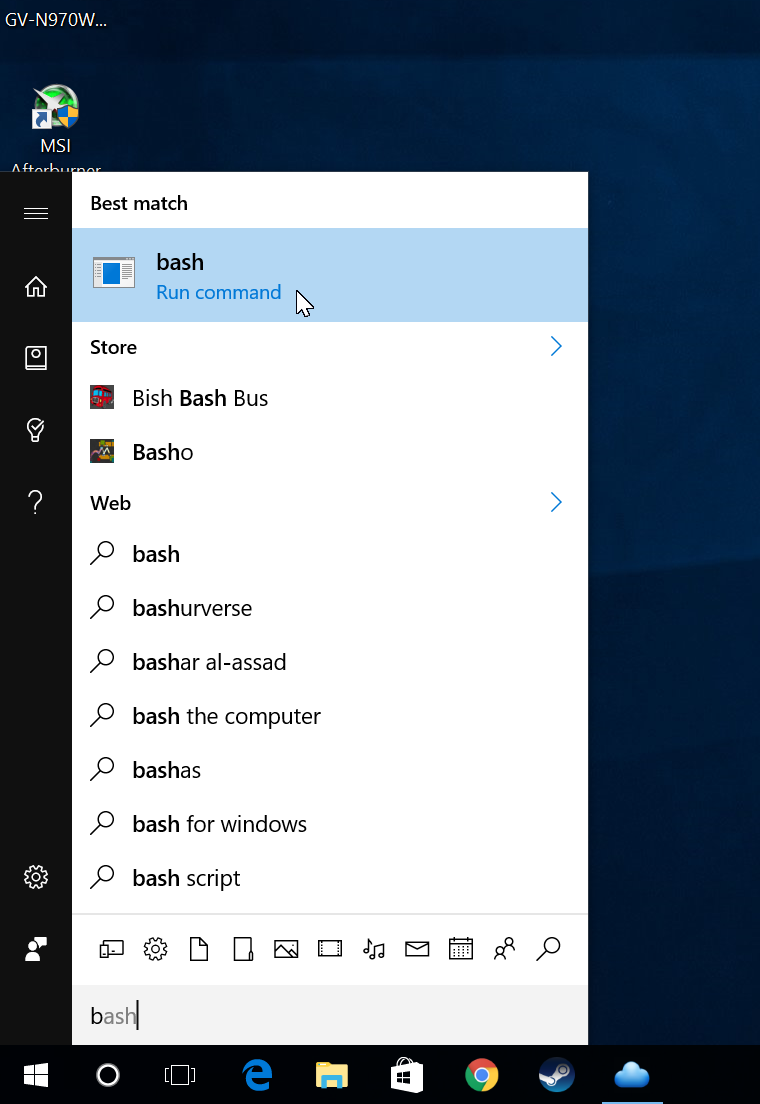This screenshot has height=1104, width=760.
Task: Click the Basho app icon
Action: tap(102, 451)
